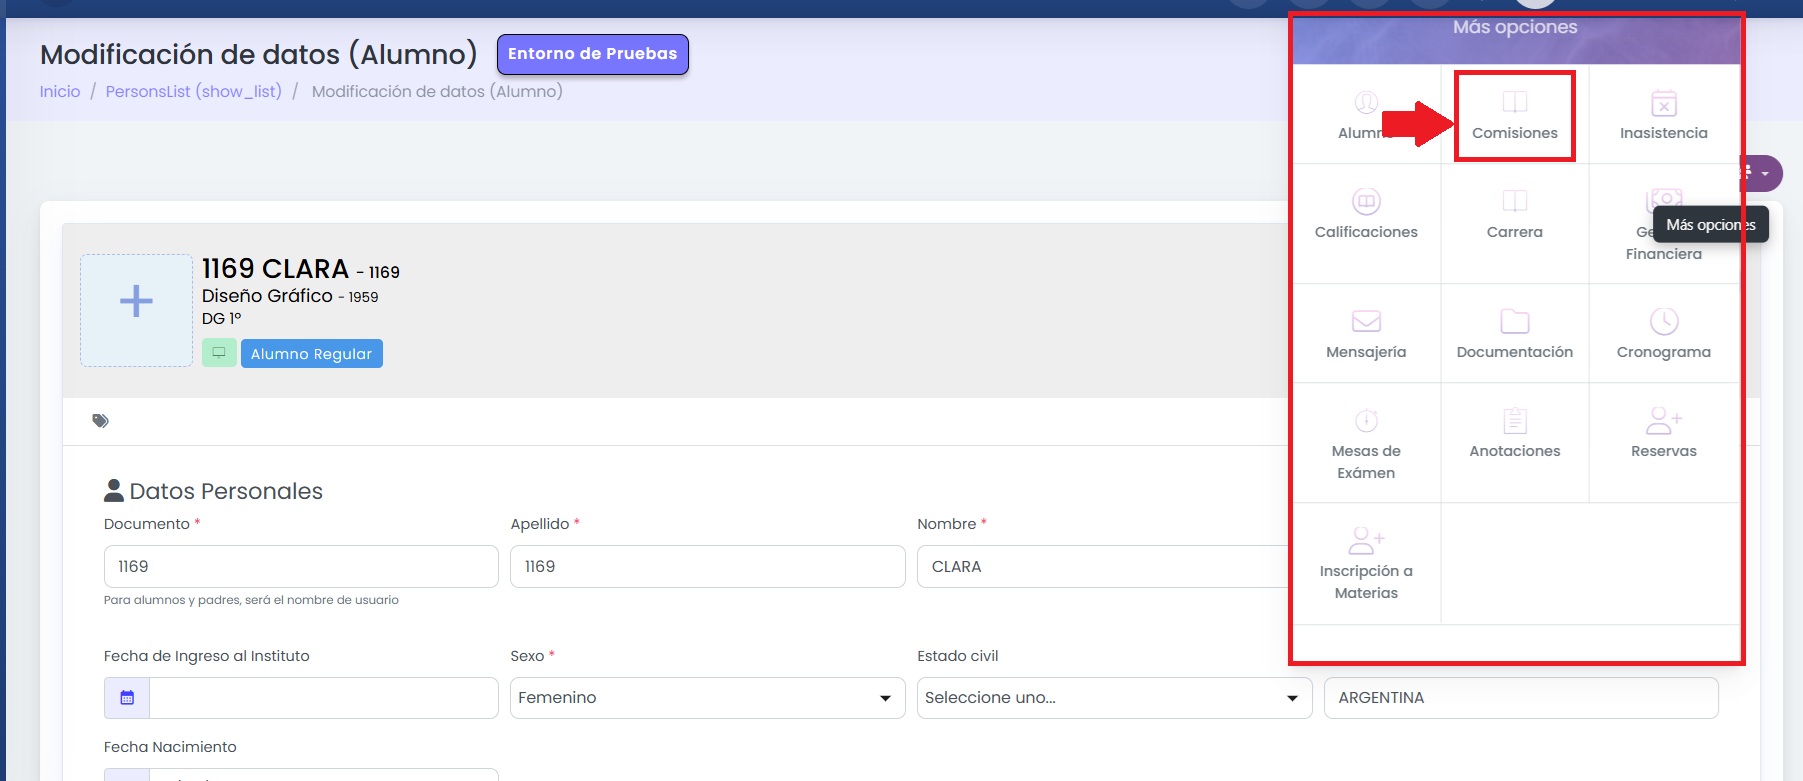Go to Inicio breadcrumb link
Image resolution: width=1803 pixels, height=781 pixels.
pyautogui.click(x=60, y=91)
